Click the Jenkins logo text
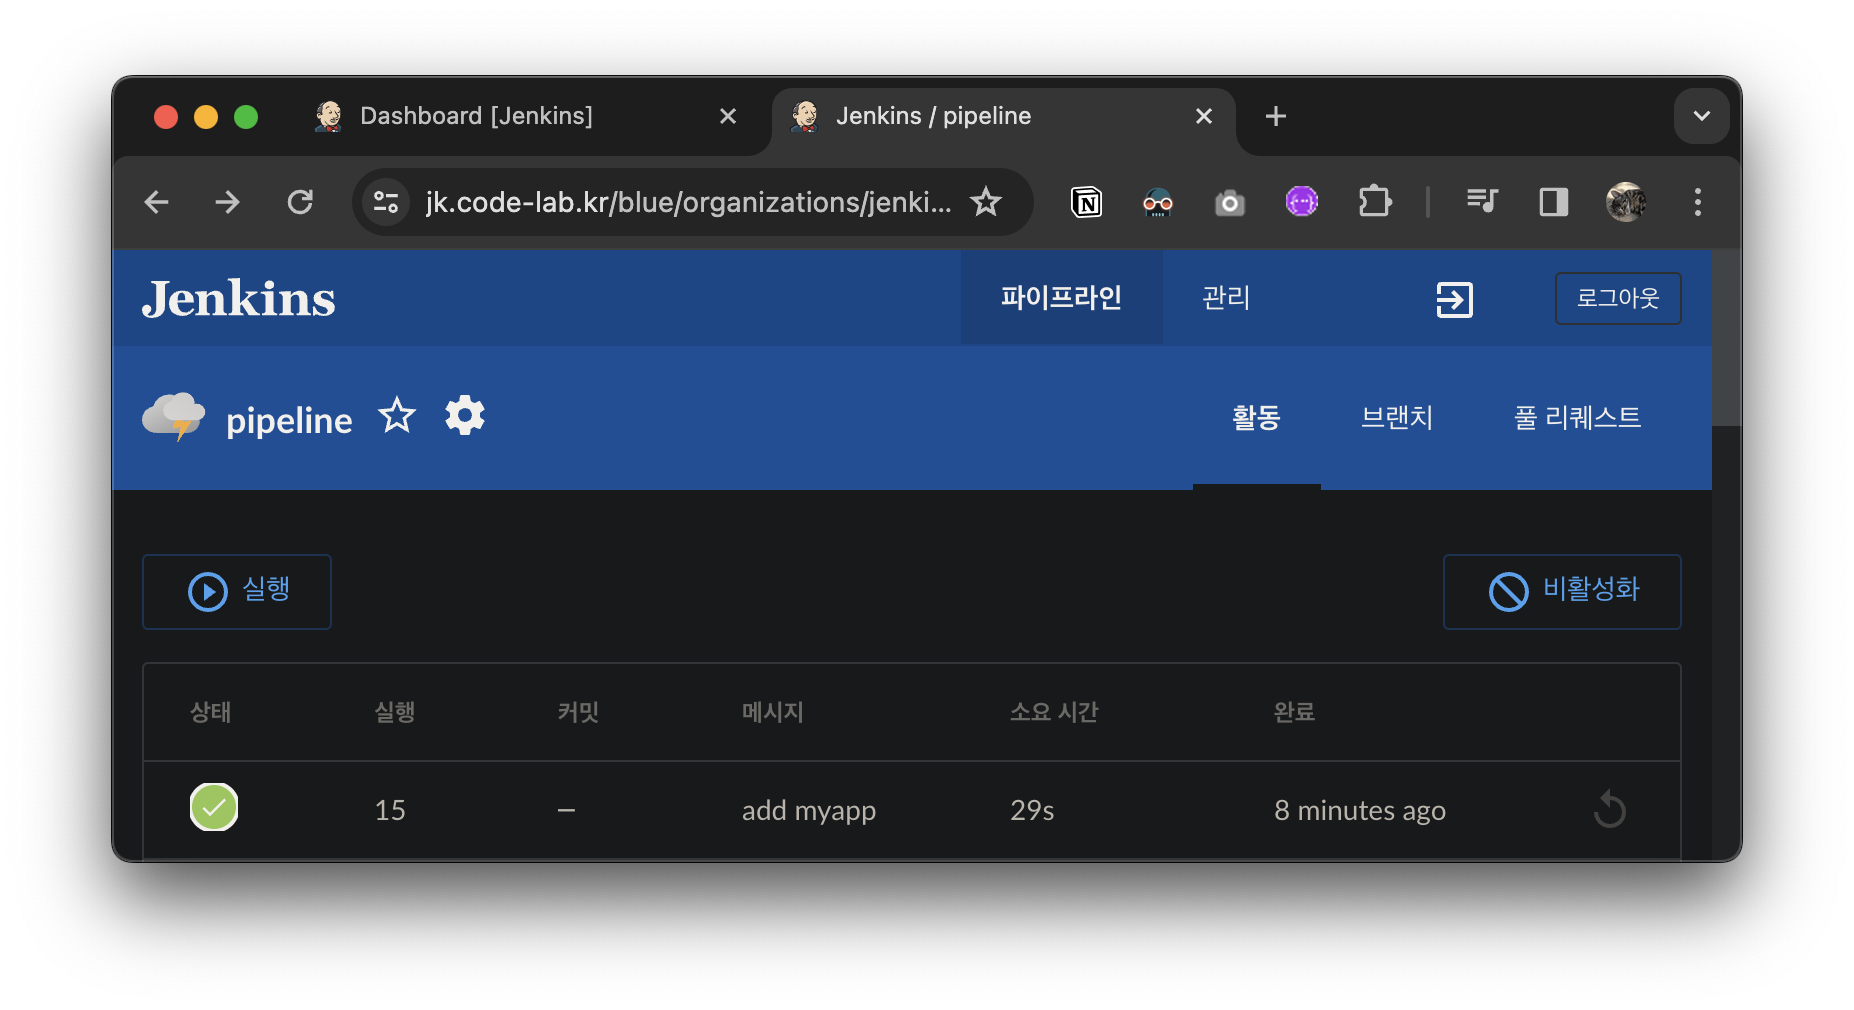Screen dimensions: 1854x1010 click(x=239, y=298)
